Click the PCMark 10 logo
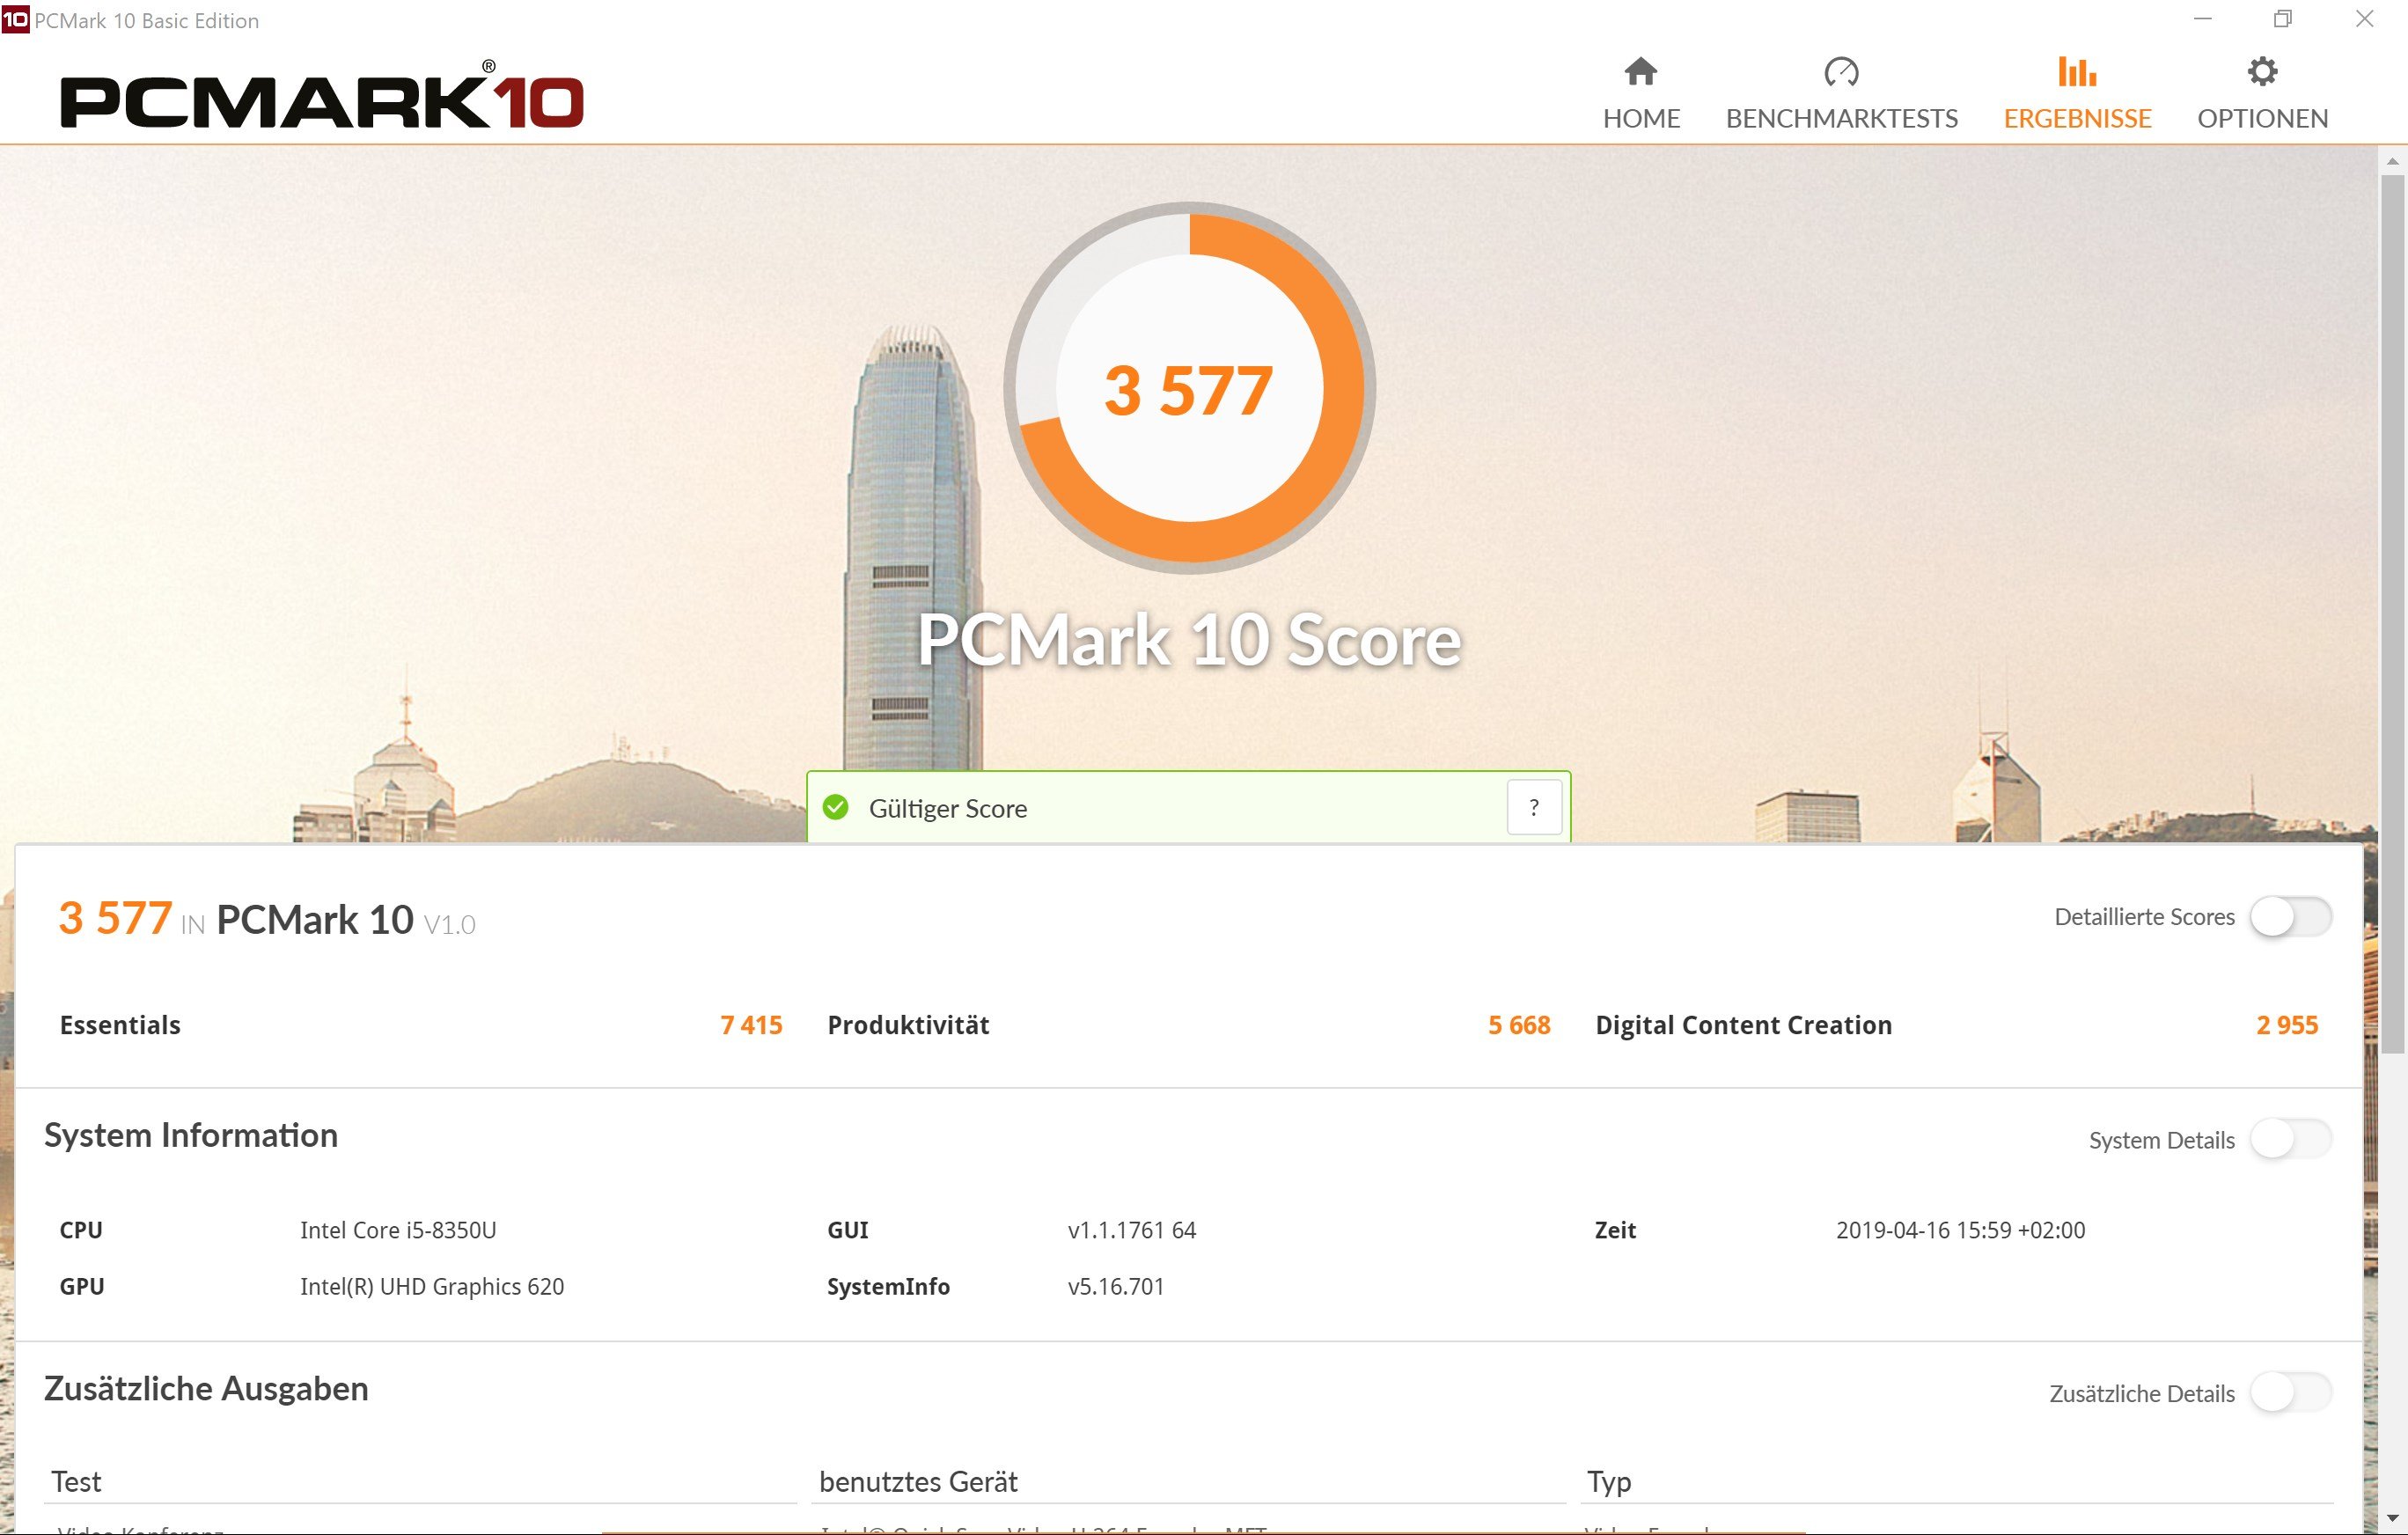 321,96
